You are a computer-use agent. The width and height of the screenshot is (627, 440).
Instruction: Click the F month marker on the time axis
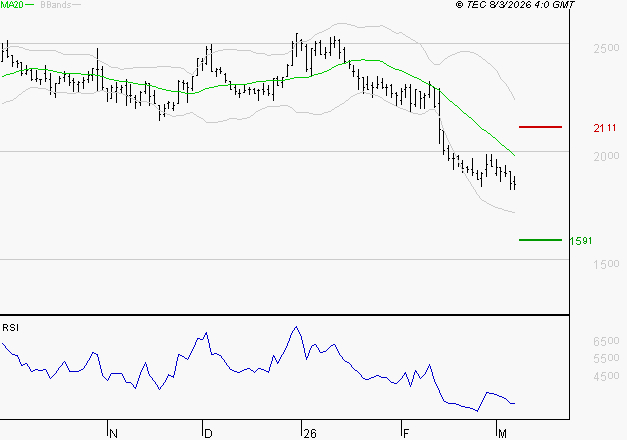tap(406, 434)
